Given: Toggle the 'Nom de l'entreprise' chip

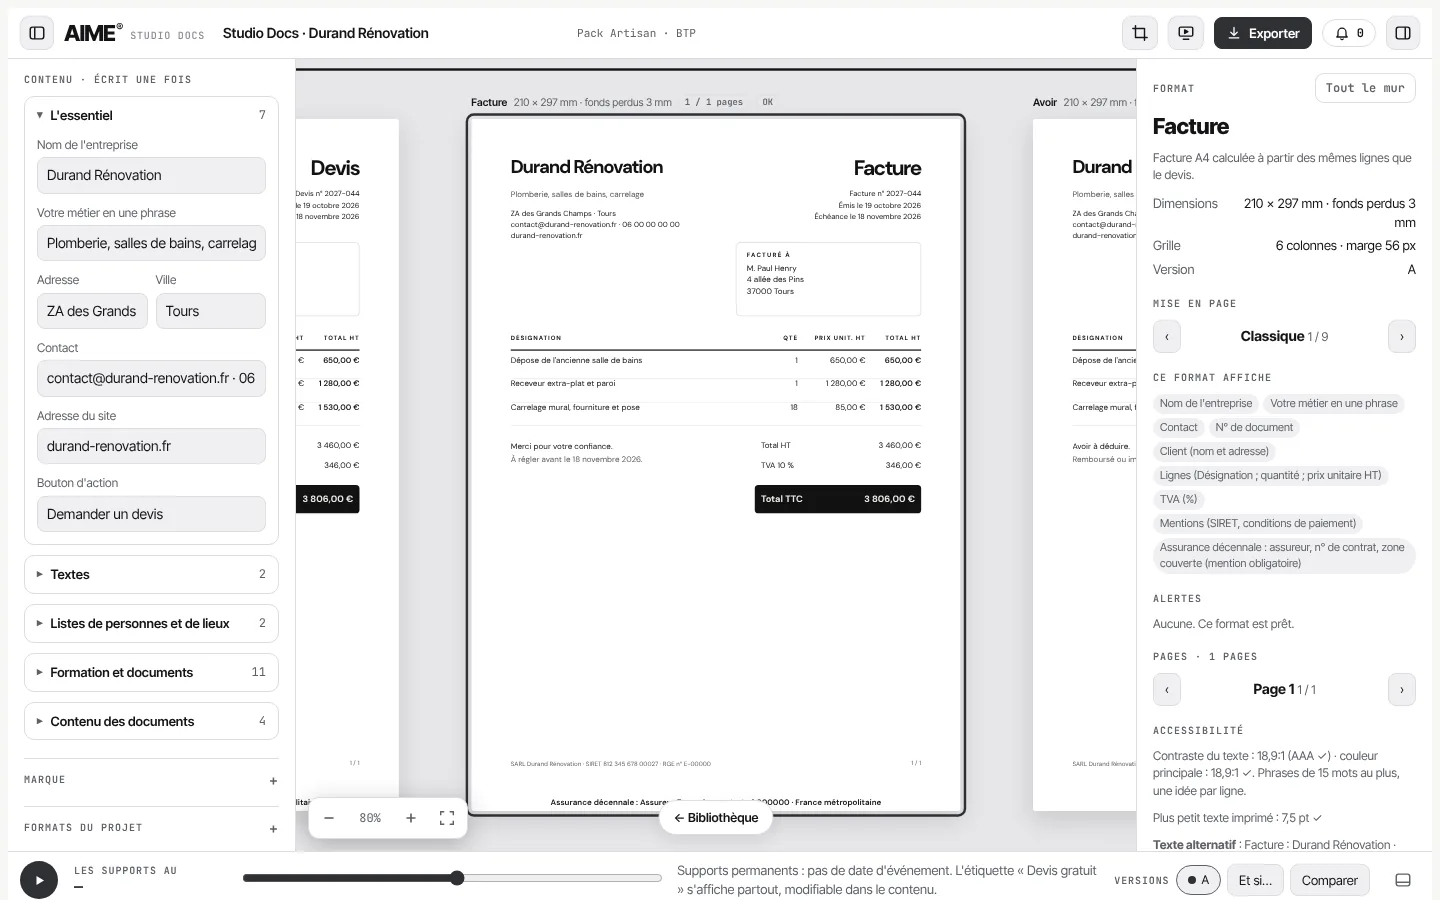Looking at the screenshot, I should (1206, 403).
